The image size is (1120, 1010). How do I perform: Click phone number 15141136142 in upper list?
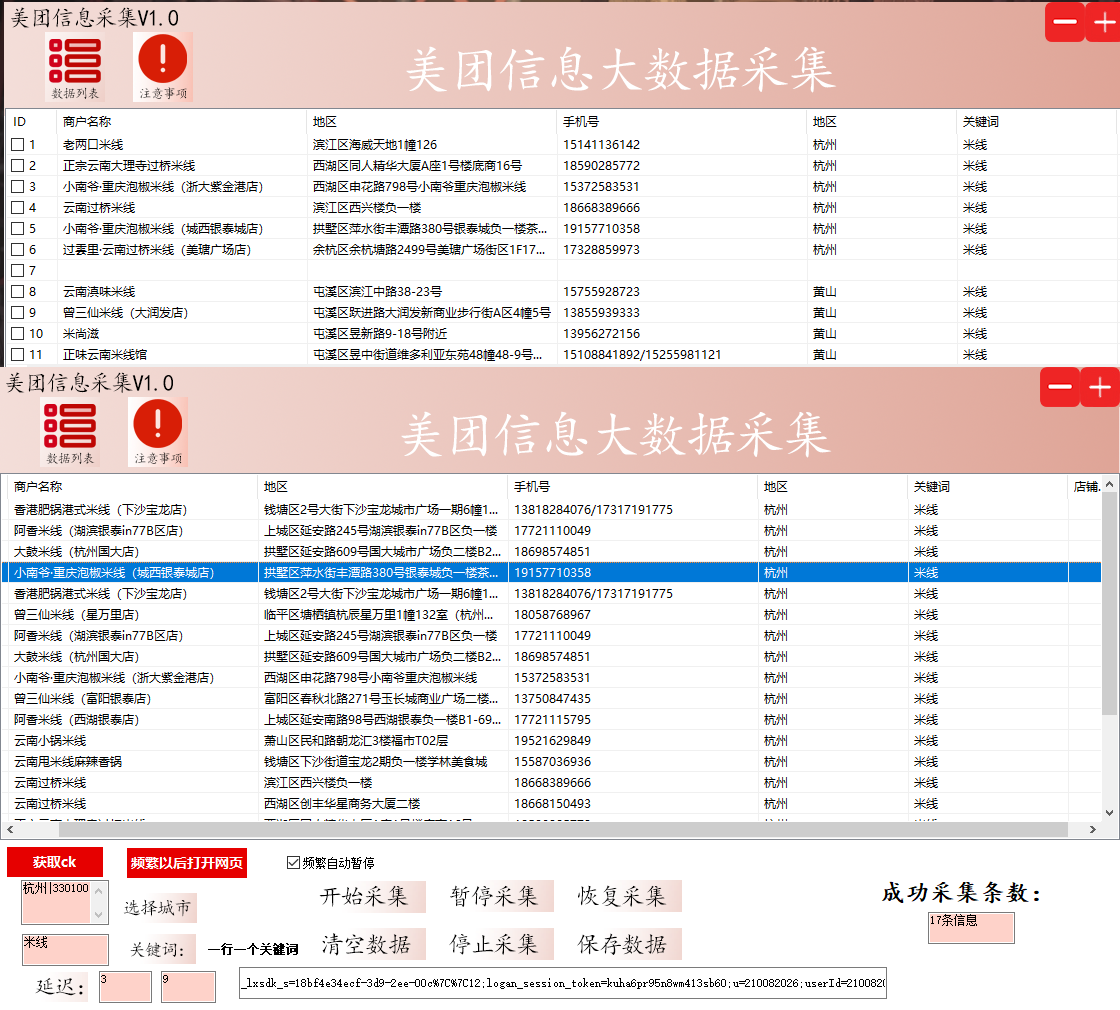[x=601, y=144]
